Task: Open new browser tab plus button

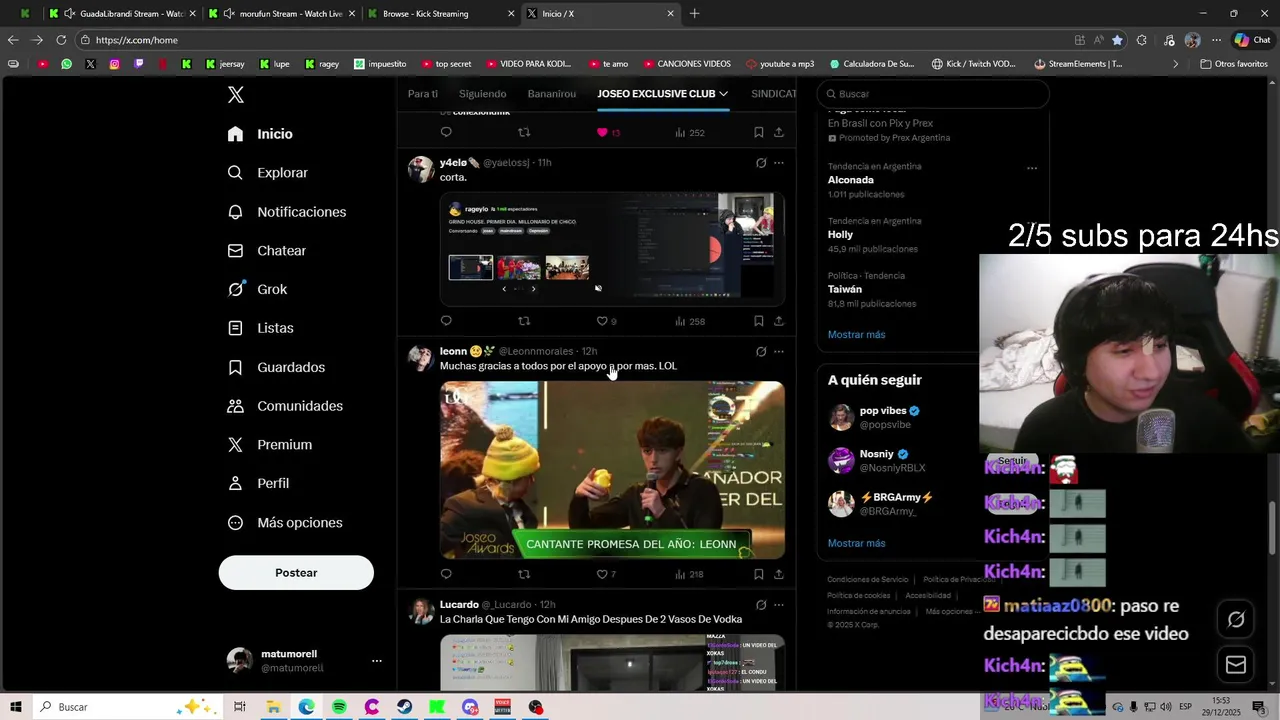Action: (x=694, y=14)
